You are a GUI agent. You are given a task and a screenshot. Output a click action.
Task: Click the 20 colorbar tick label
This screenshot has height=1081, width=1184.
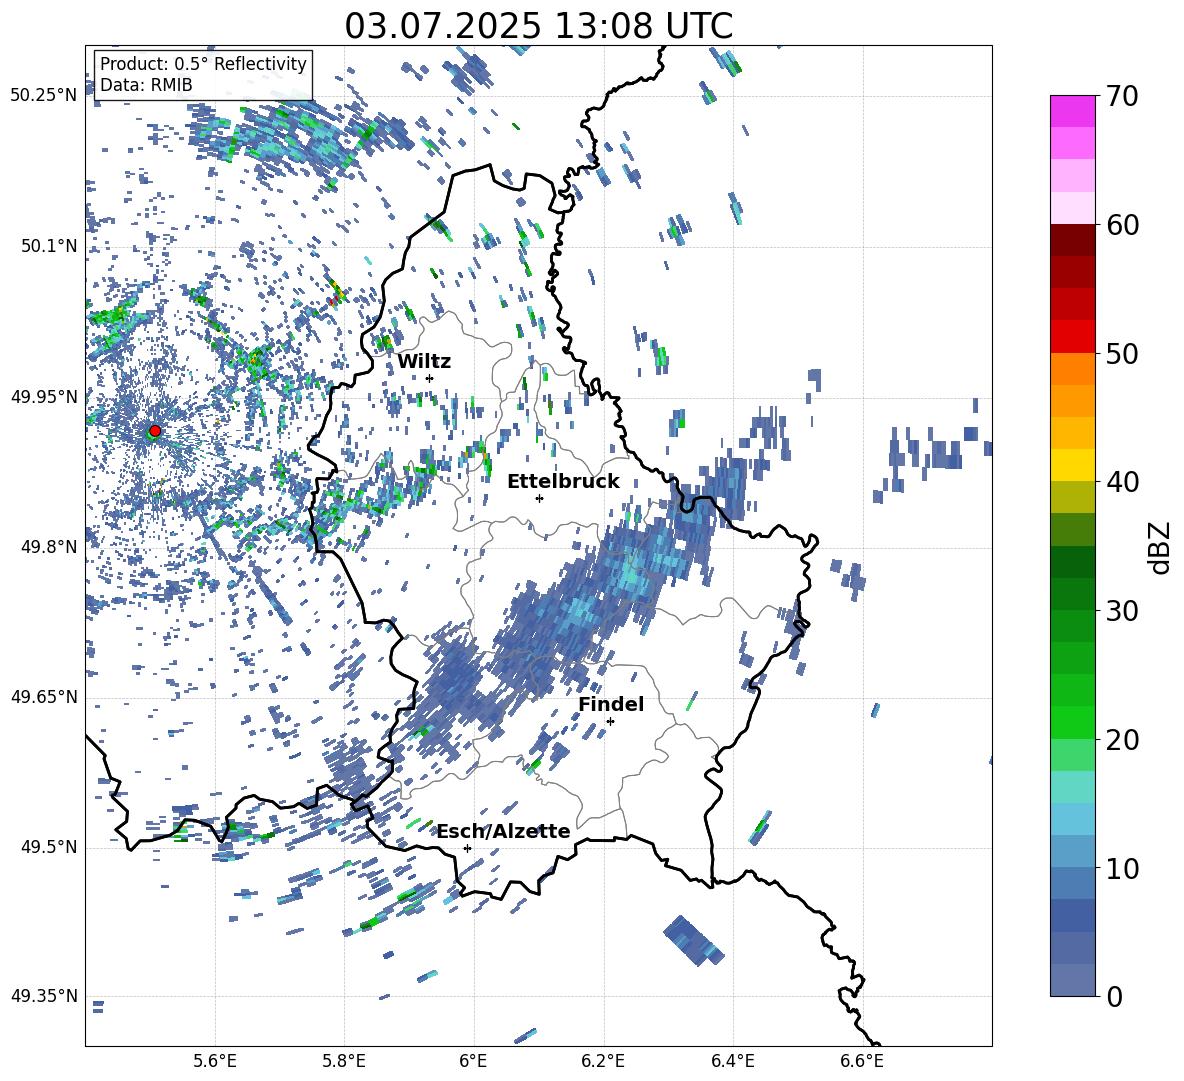point(1123,740)
